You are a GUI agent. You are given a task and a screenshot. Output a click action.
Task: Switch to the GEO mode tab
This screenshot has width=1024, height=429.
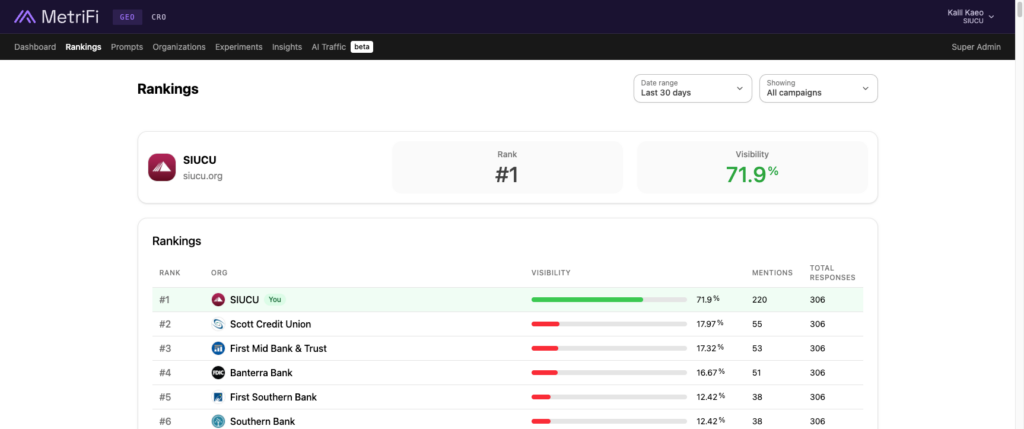[x=127, y=17]
